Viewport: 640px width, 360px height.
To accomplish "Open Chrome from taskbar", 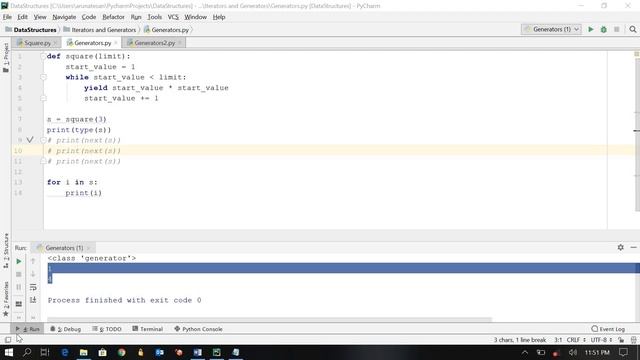I will (x=122, y=352).
